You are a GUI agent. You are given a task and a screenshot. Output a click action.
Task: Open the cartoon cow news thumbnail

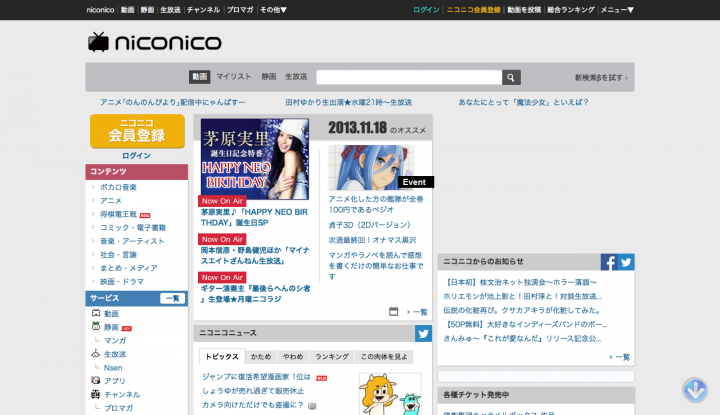[x=390, y=394]
